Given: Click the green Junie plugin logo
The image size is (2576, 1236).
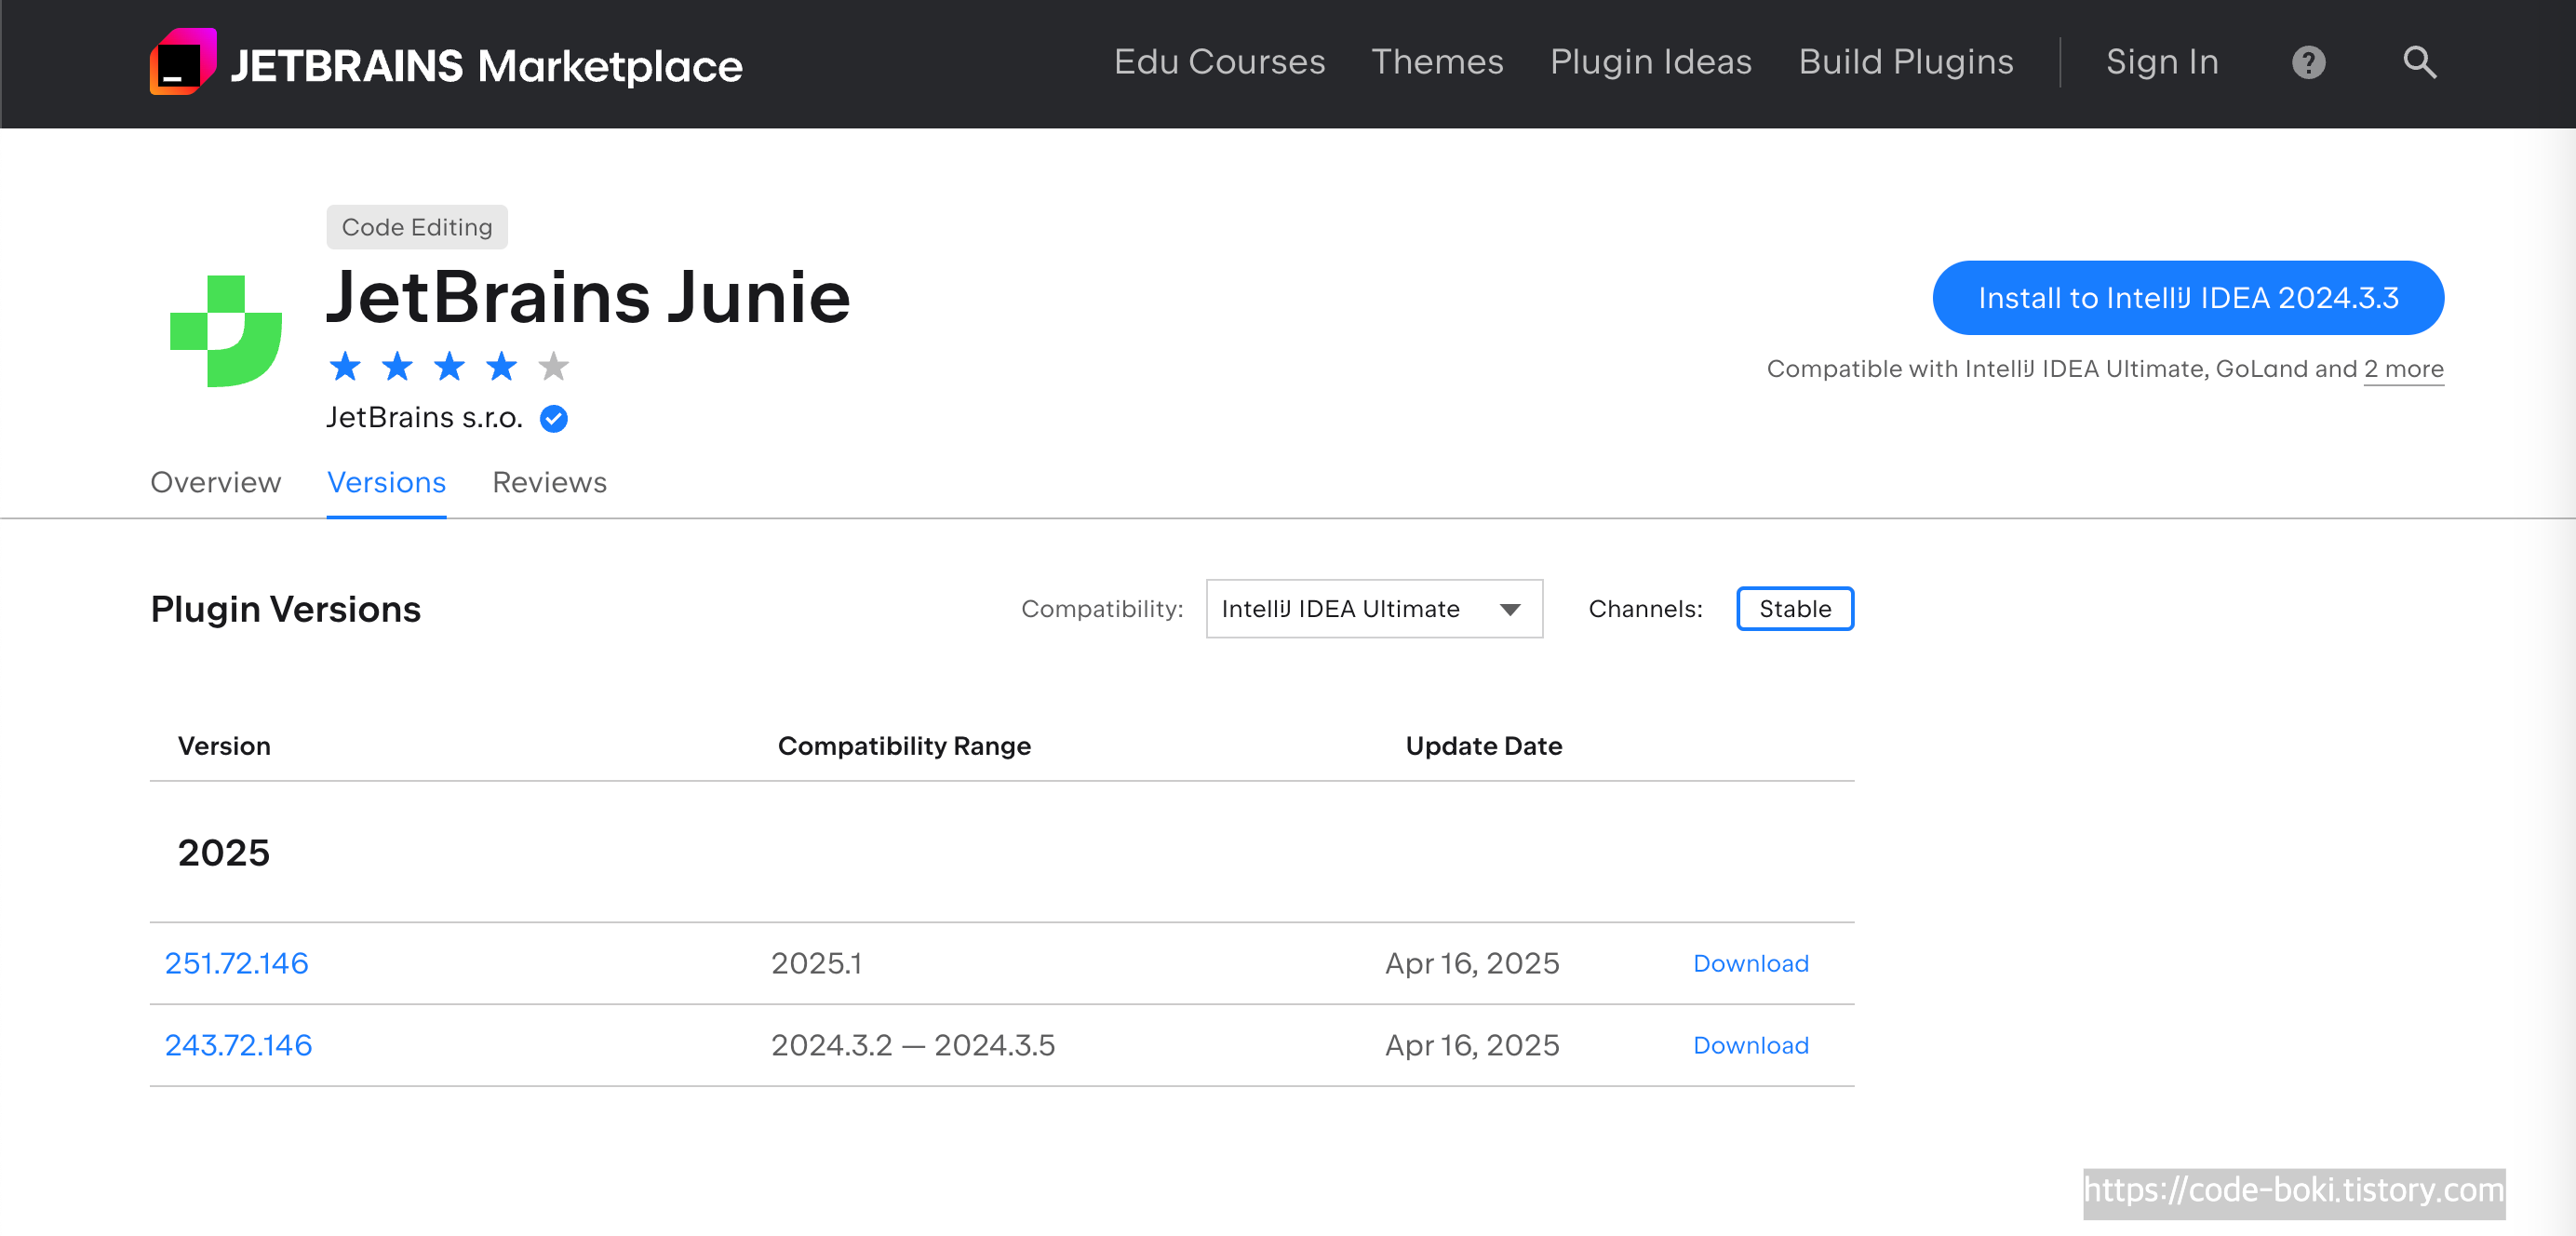Looking at the screenshot, I should [226, 331].
